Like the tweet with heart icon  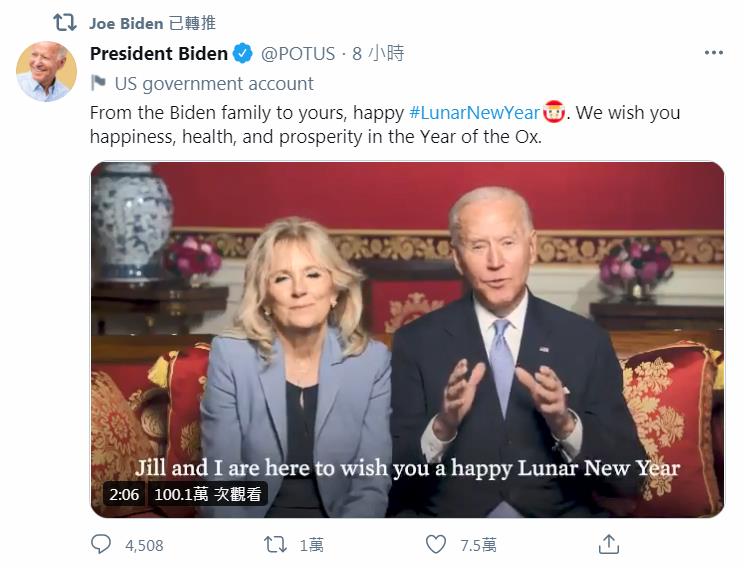(436, 544)
